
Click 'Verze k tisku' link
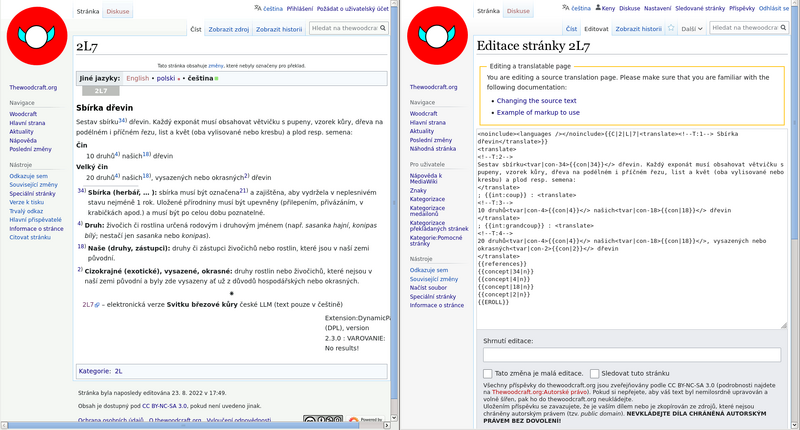(27, 202)
